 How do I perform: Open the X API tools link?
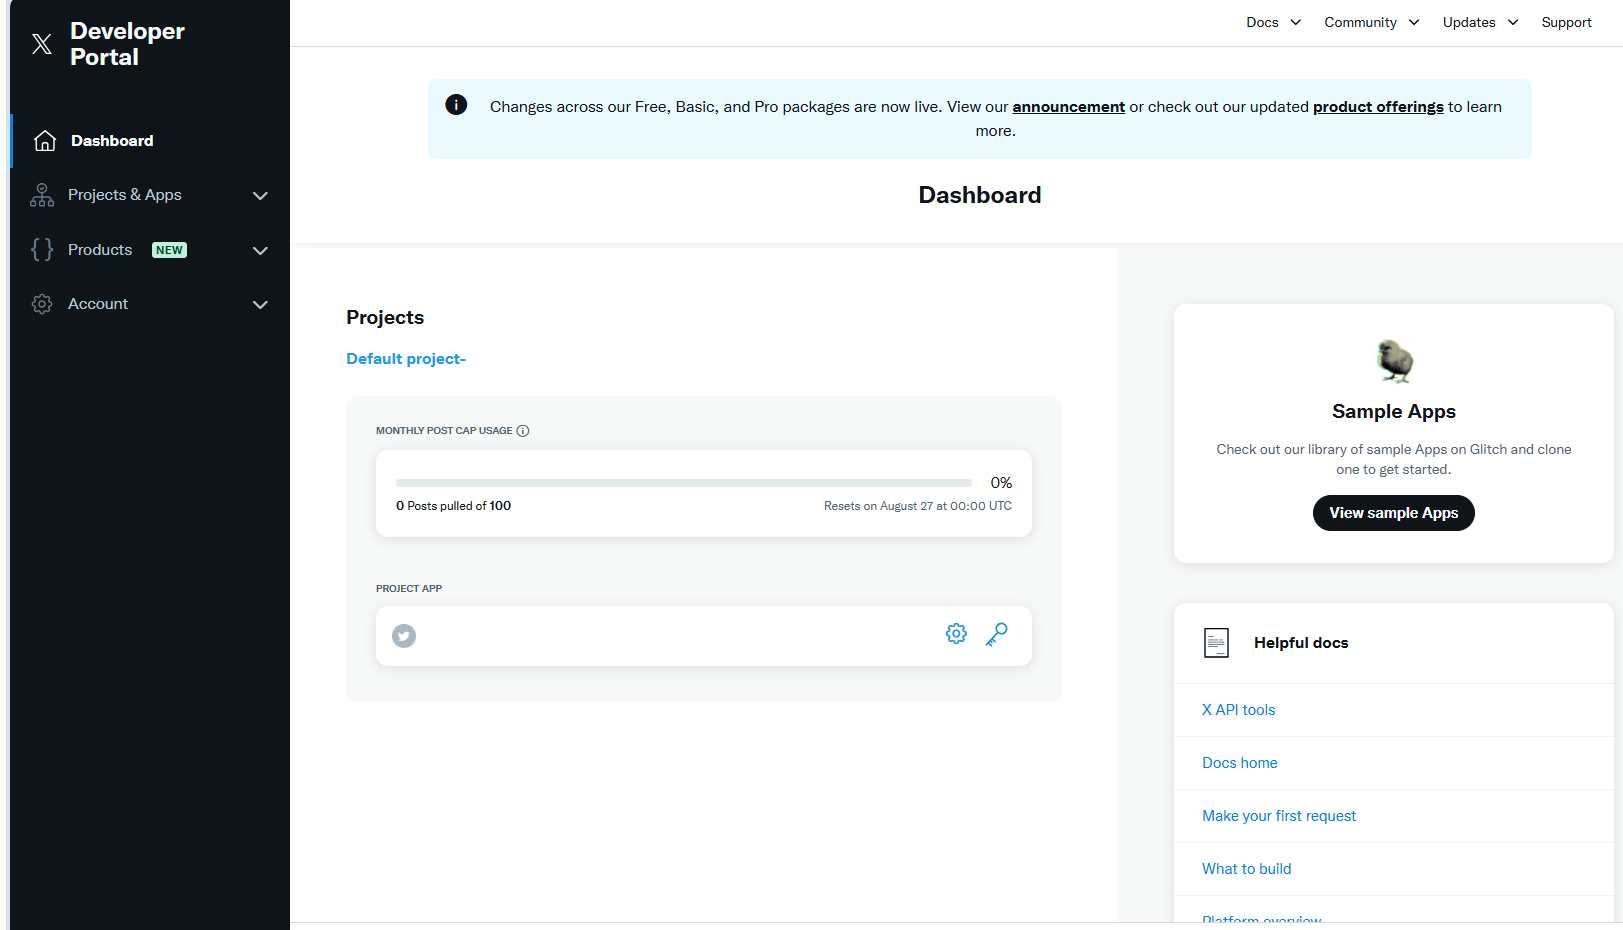[1239, 710]
